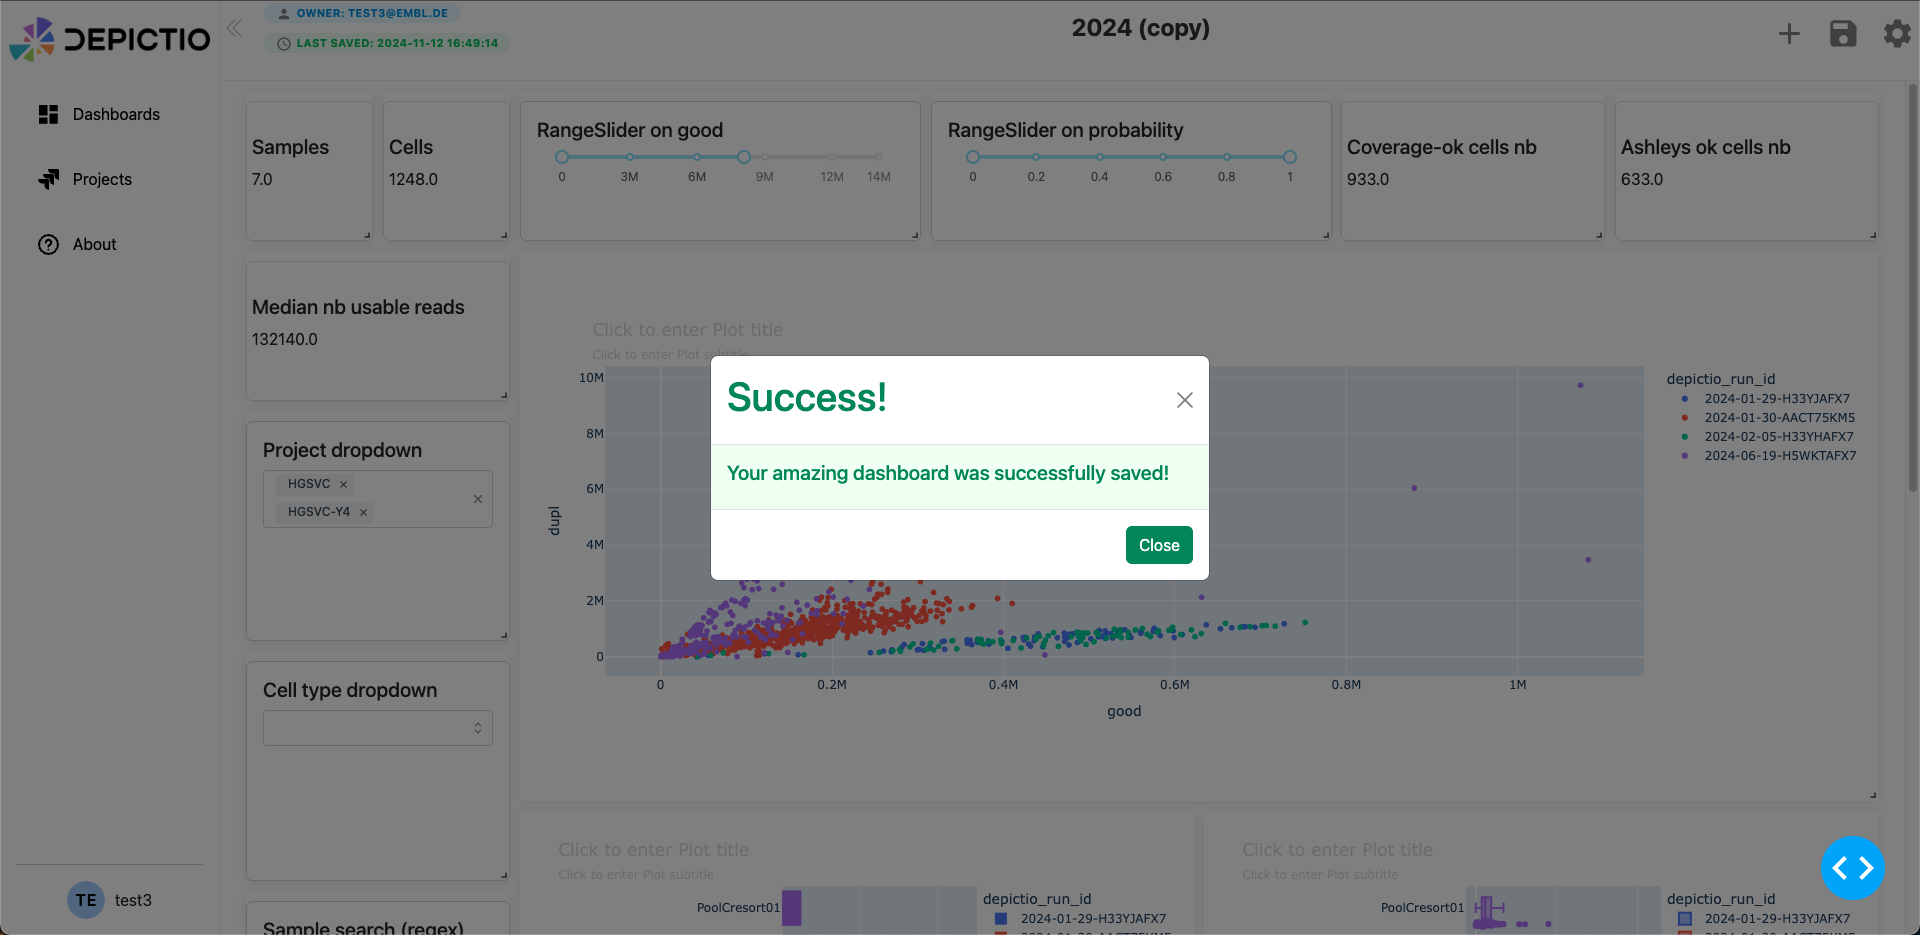Click the right handle of RangeSlider on good
The width and height of the screenshot is (1920, 935).
744,157
